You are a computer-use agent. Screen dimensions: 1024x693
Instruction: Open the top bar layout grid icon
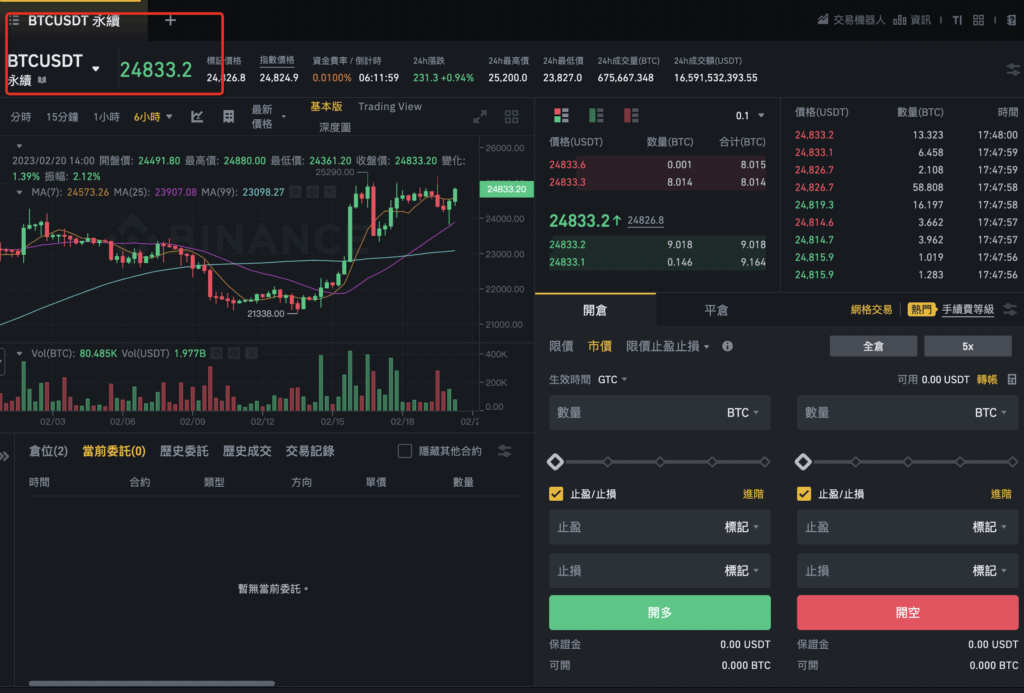tap(978, 20)
